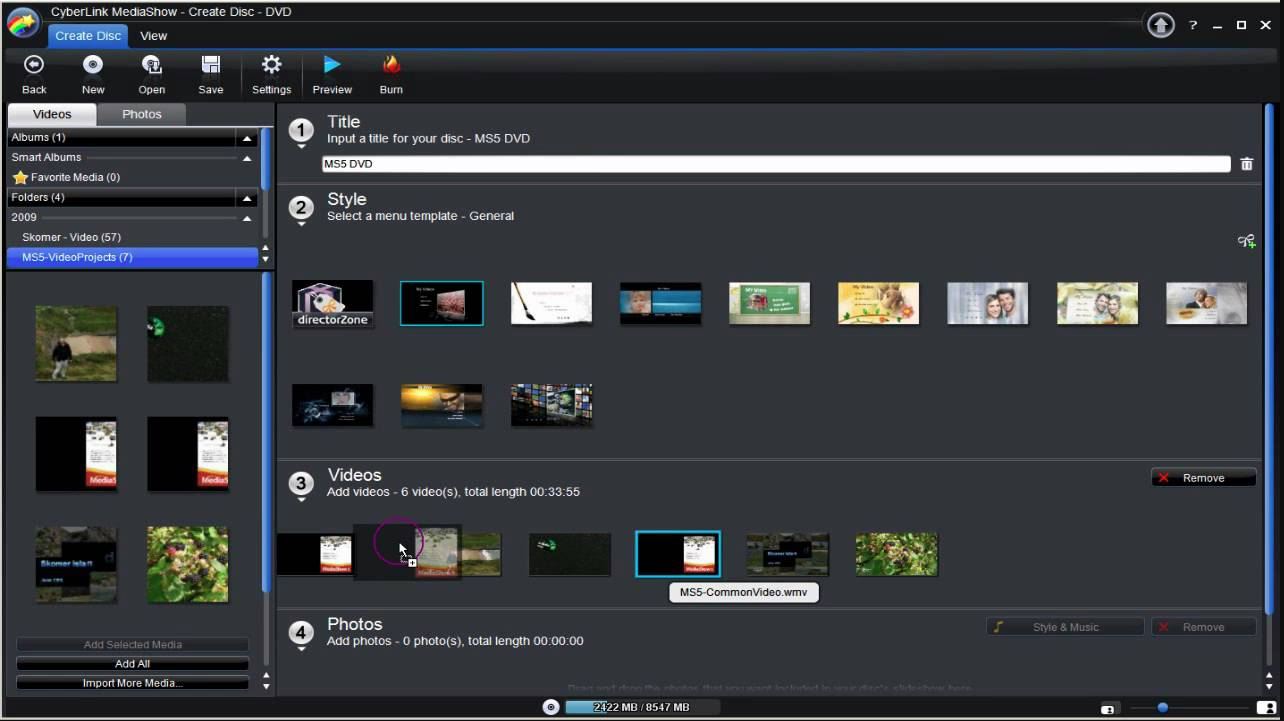Expand the Smart Albums section

tap(246, 157)
